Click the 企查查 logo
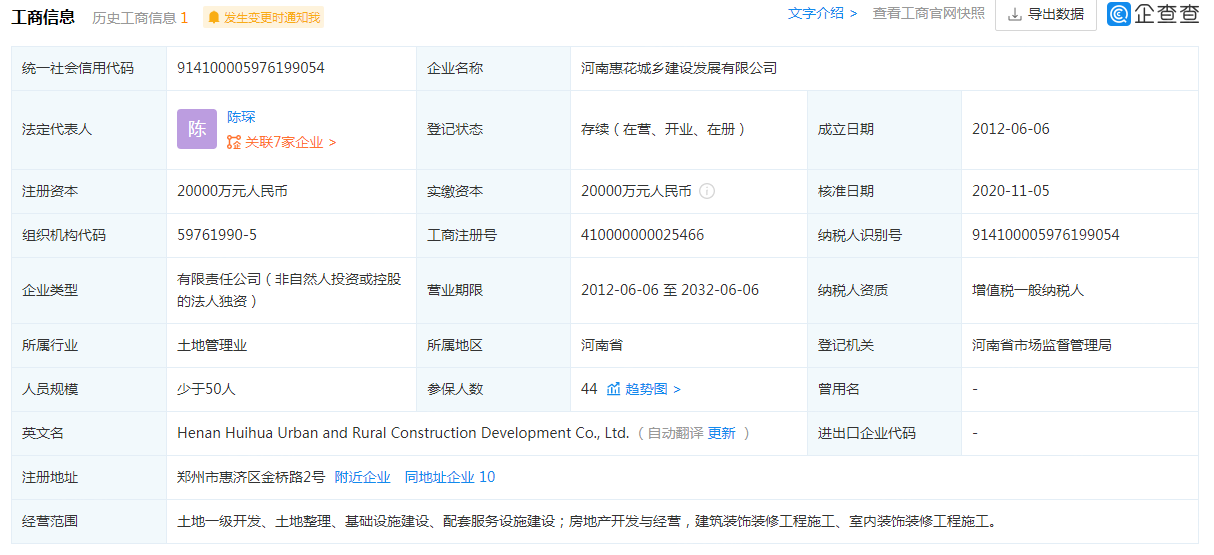This screenshot has width=1214, height=555. [1153, 14]
